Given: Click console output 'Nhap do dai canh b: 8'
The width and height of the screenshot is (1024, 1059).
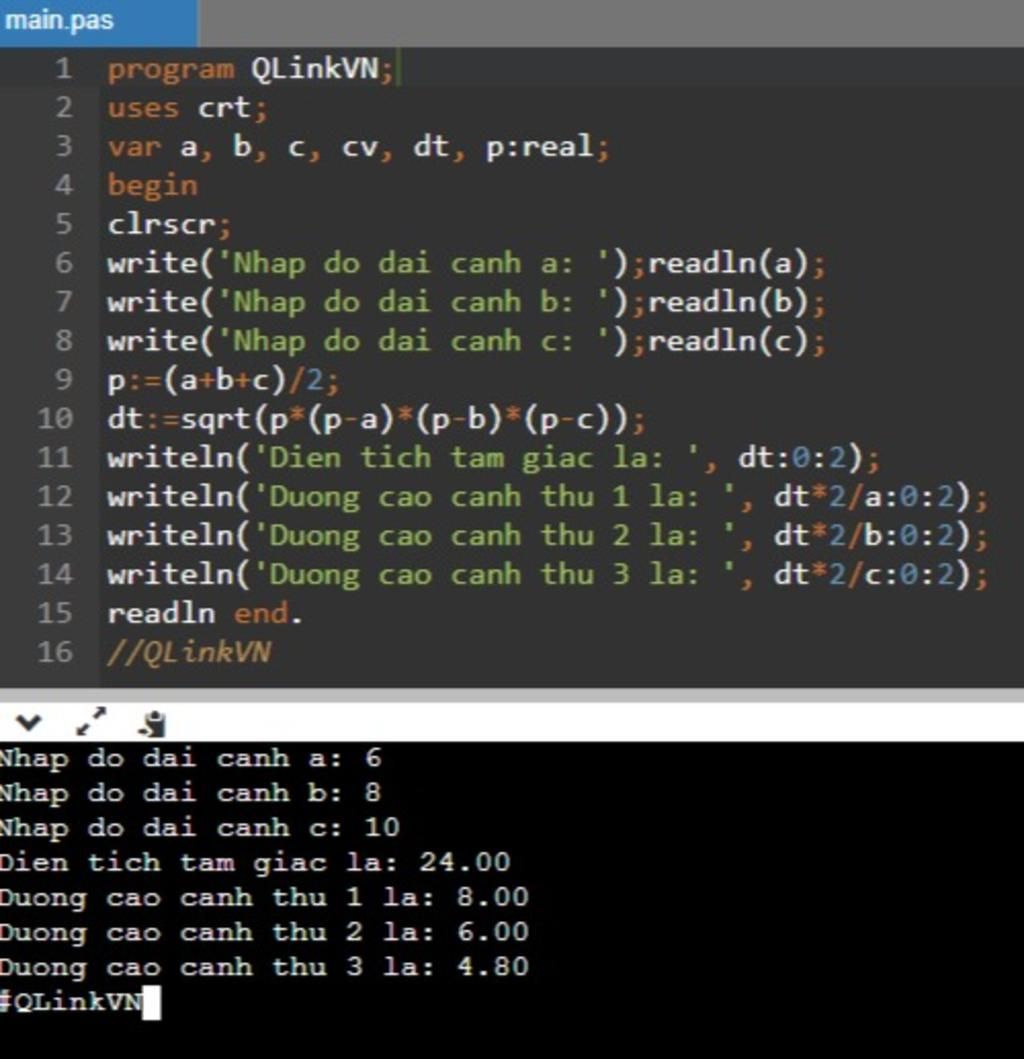Looking at the screenshot, I should click(x=191, y=794).
